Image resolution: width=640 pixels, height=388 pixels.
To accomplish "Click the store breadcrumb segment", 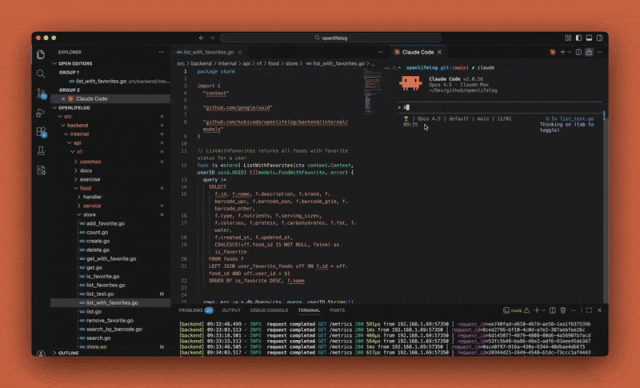I will 291,64.
